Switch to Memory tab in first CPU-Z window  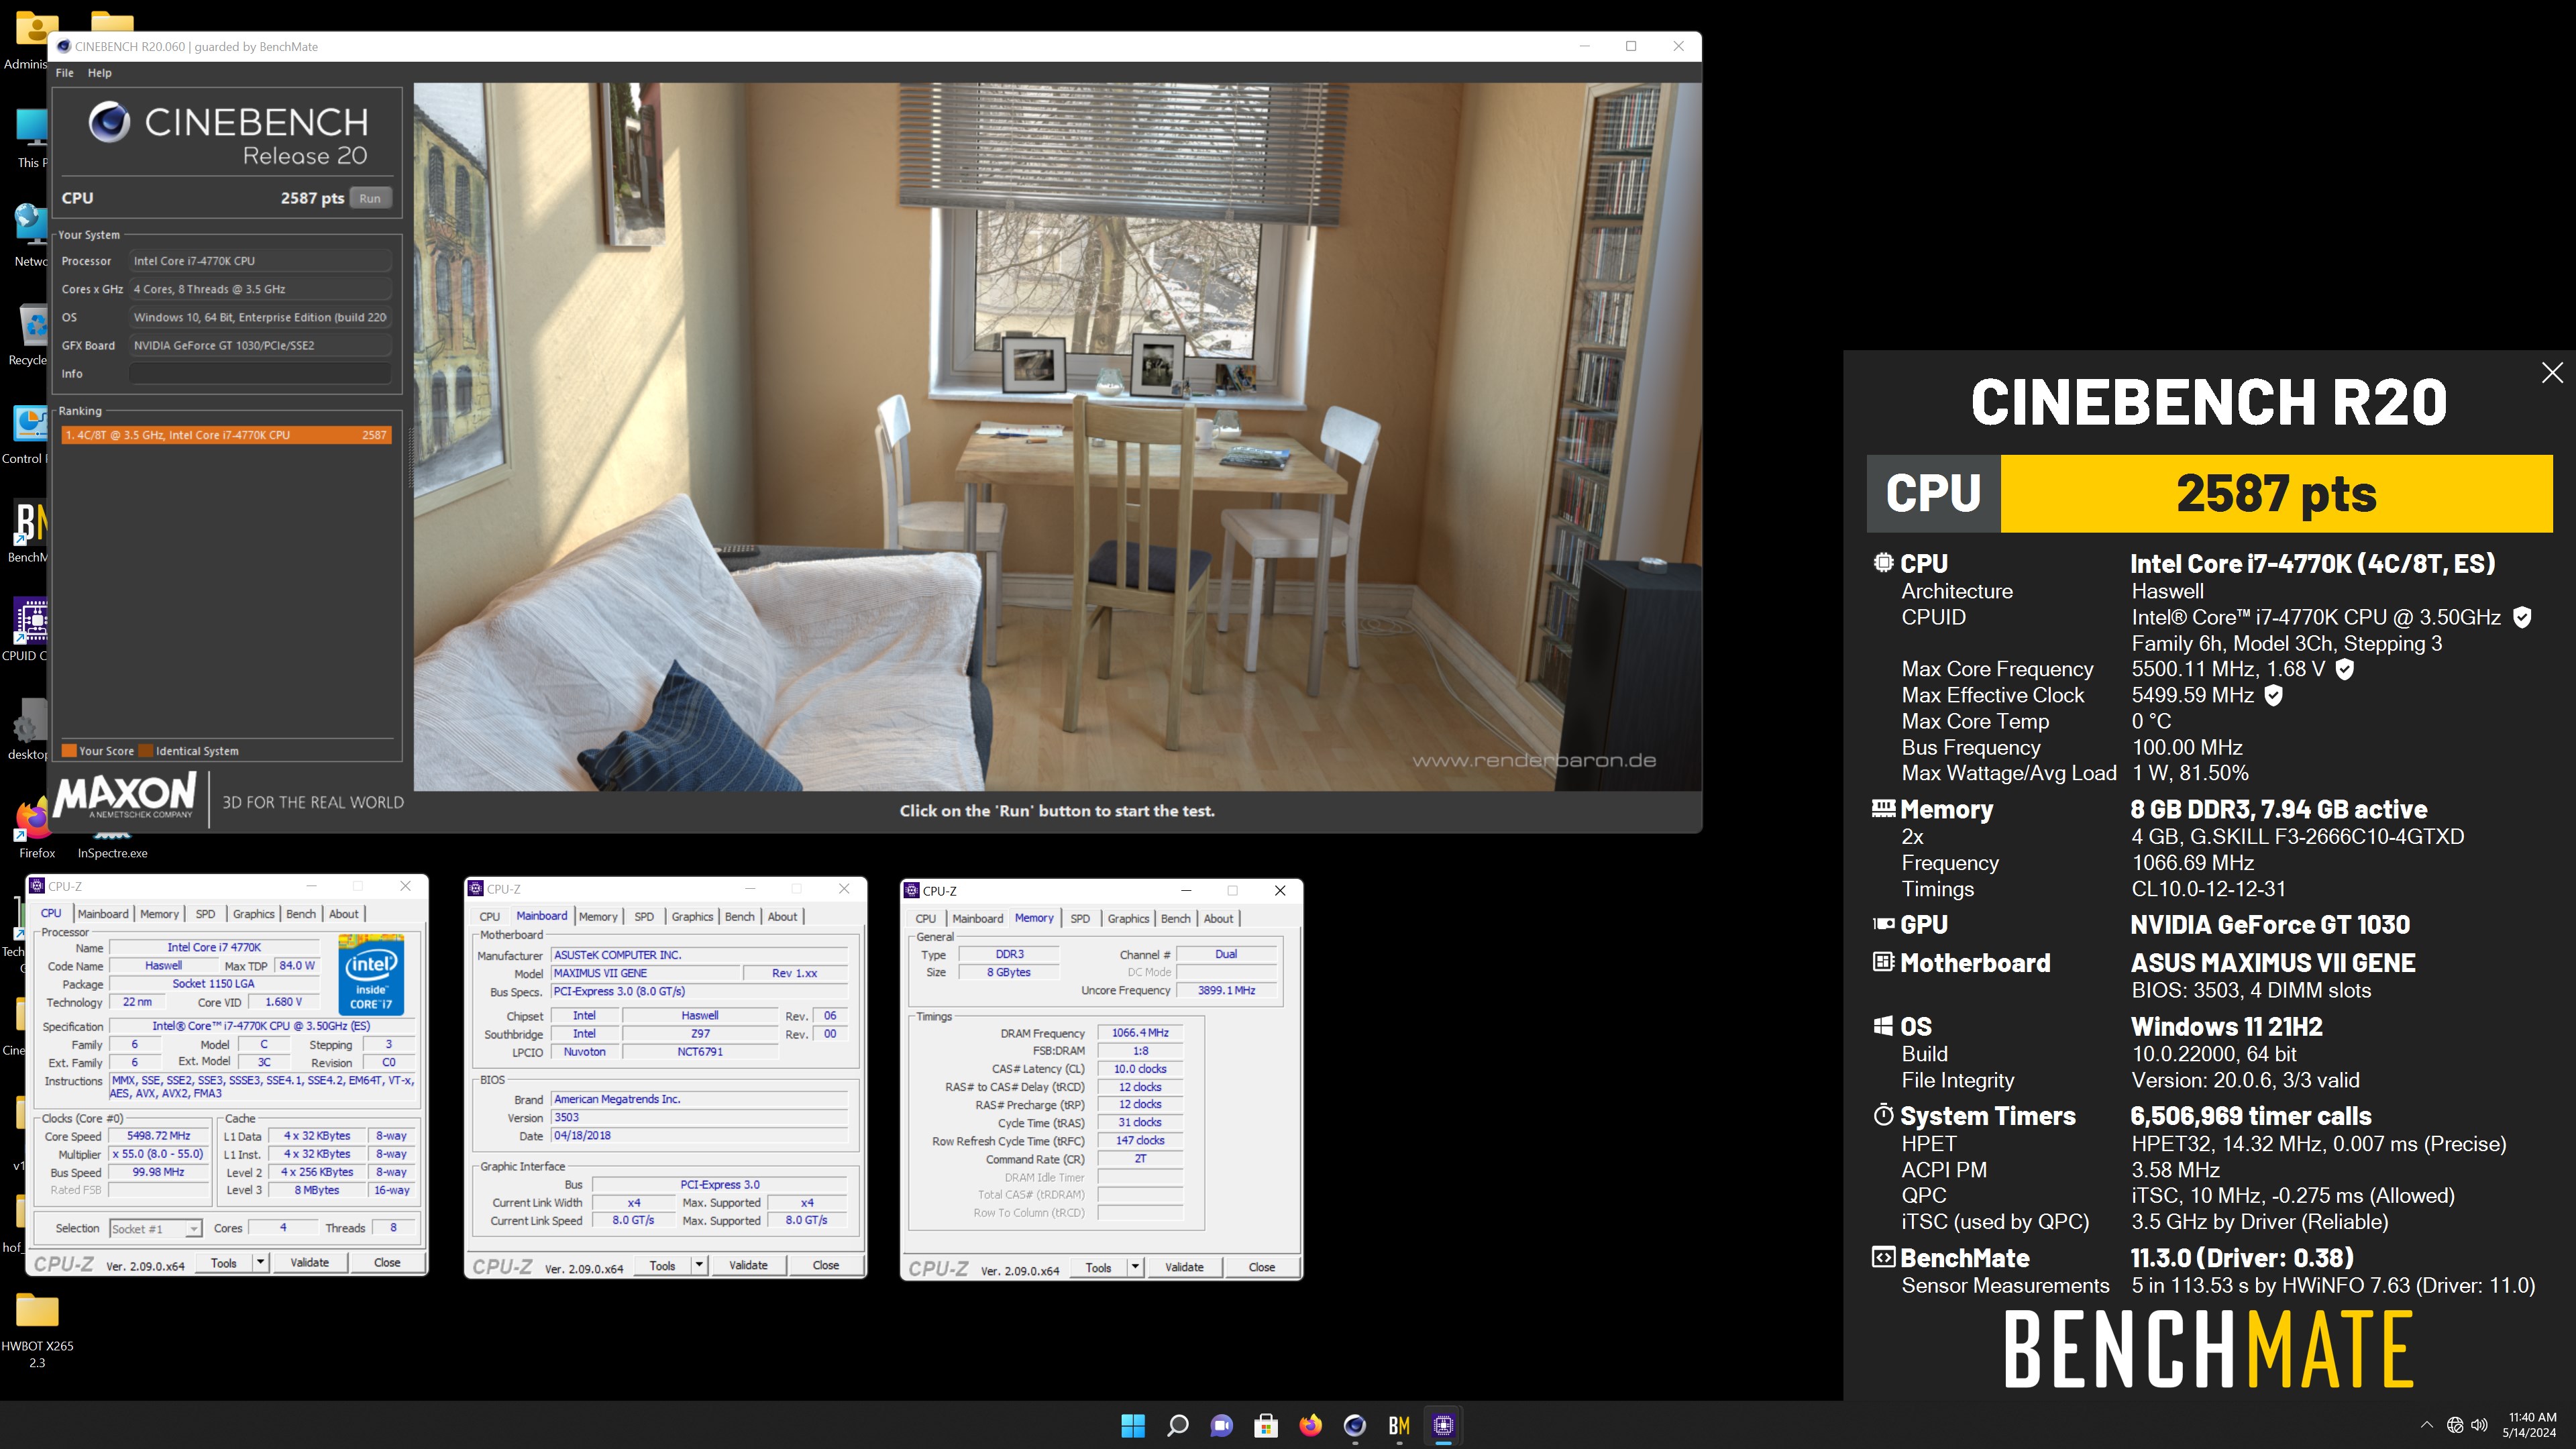point(159,914)
